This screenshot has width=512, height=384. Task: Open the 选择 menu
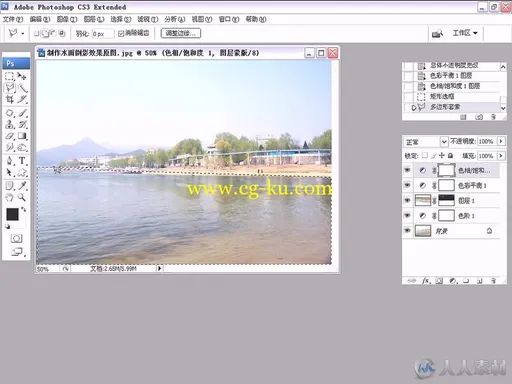121,19
